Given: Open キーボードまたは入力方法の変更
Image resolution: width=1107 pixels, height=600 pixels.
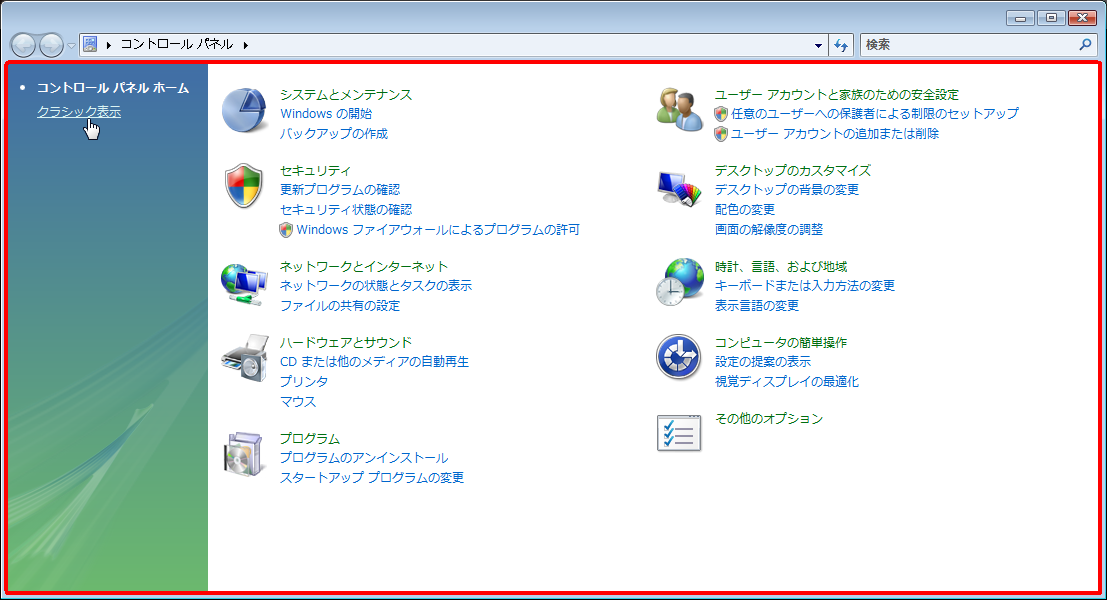Looking at the screenshot, I should [805, 286].
